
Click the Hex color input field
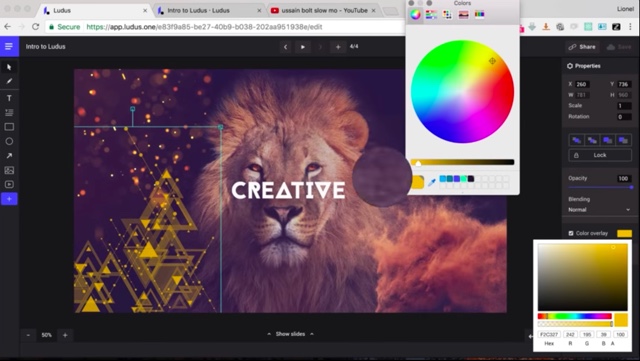coord(549,334)
